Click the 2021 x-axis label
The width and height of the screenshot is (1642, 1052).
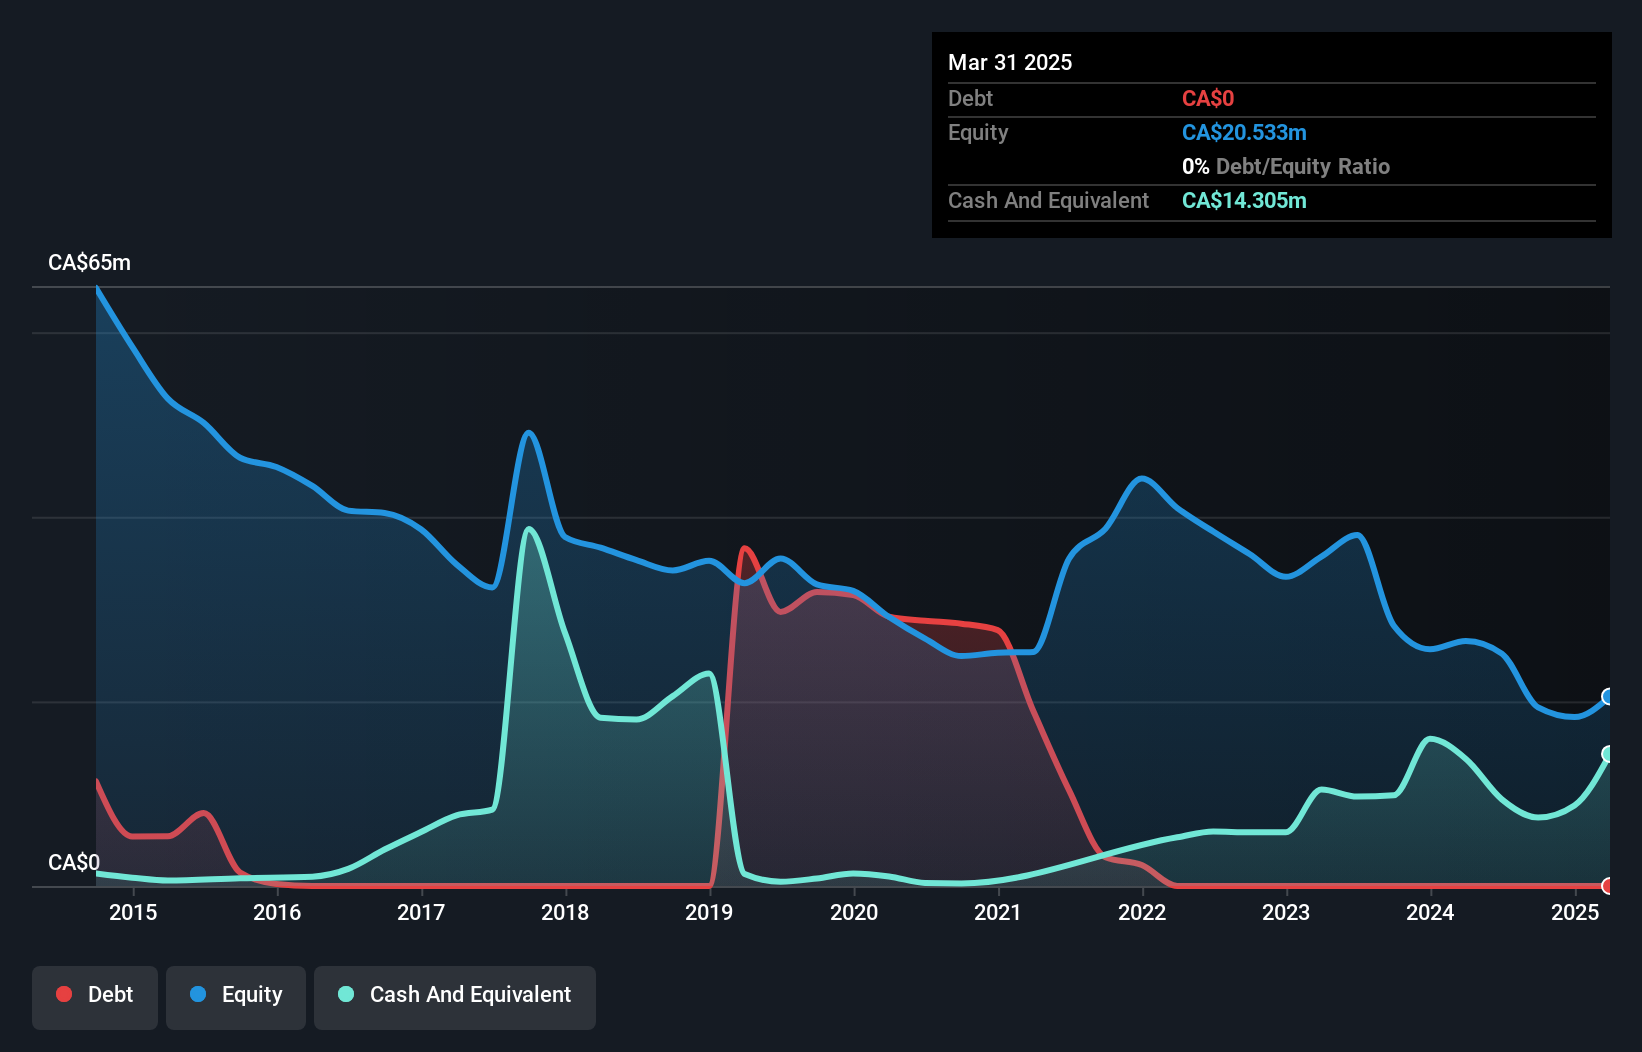click(x=998, y=912)
